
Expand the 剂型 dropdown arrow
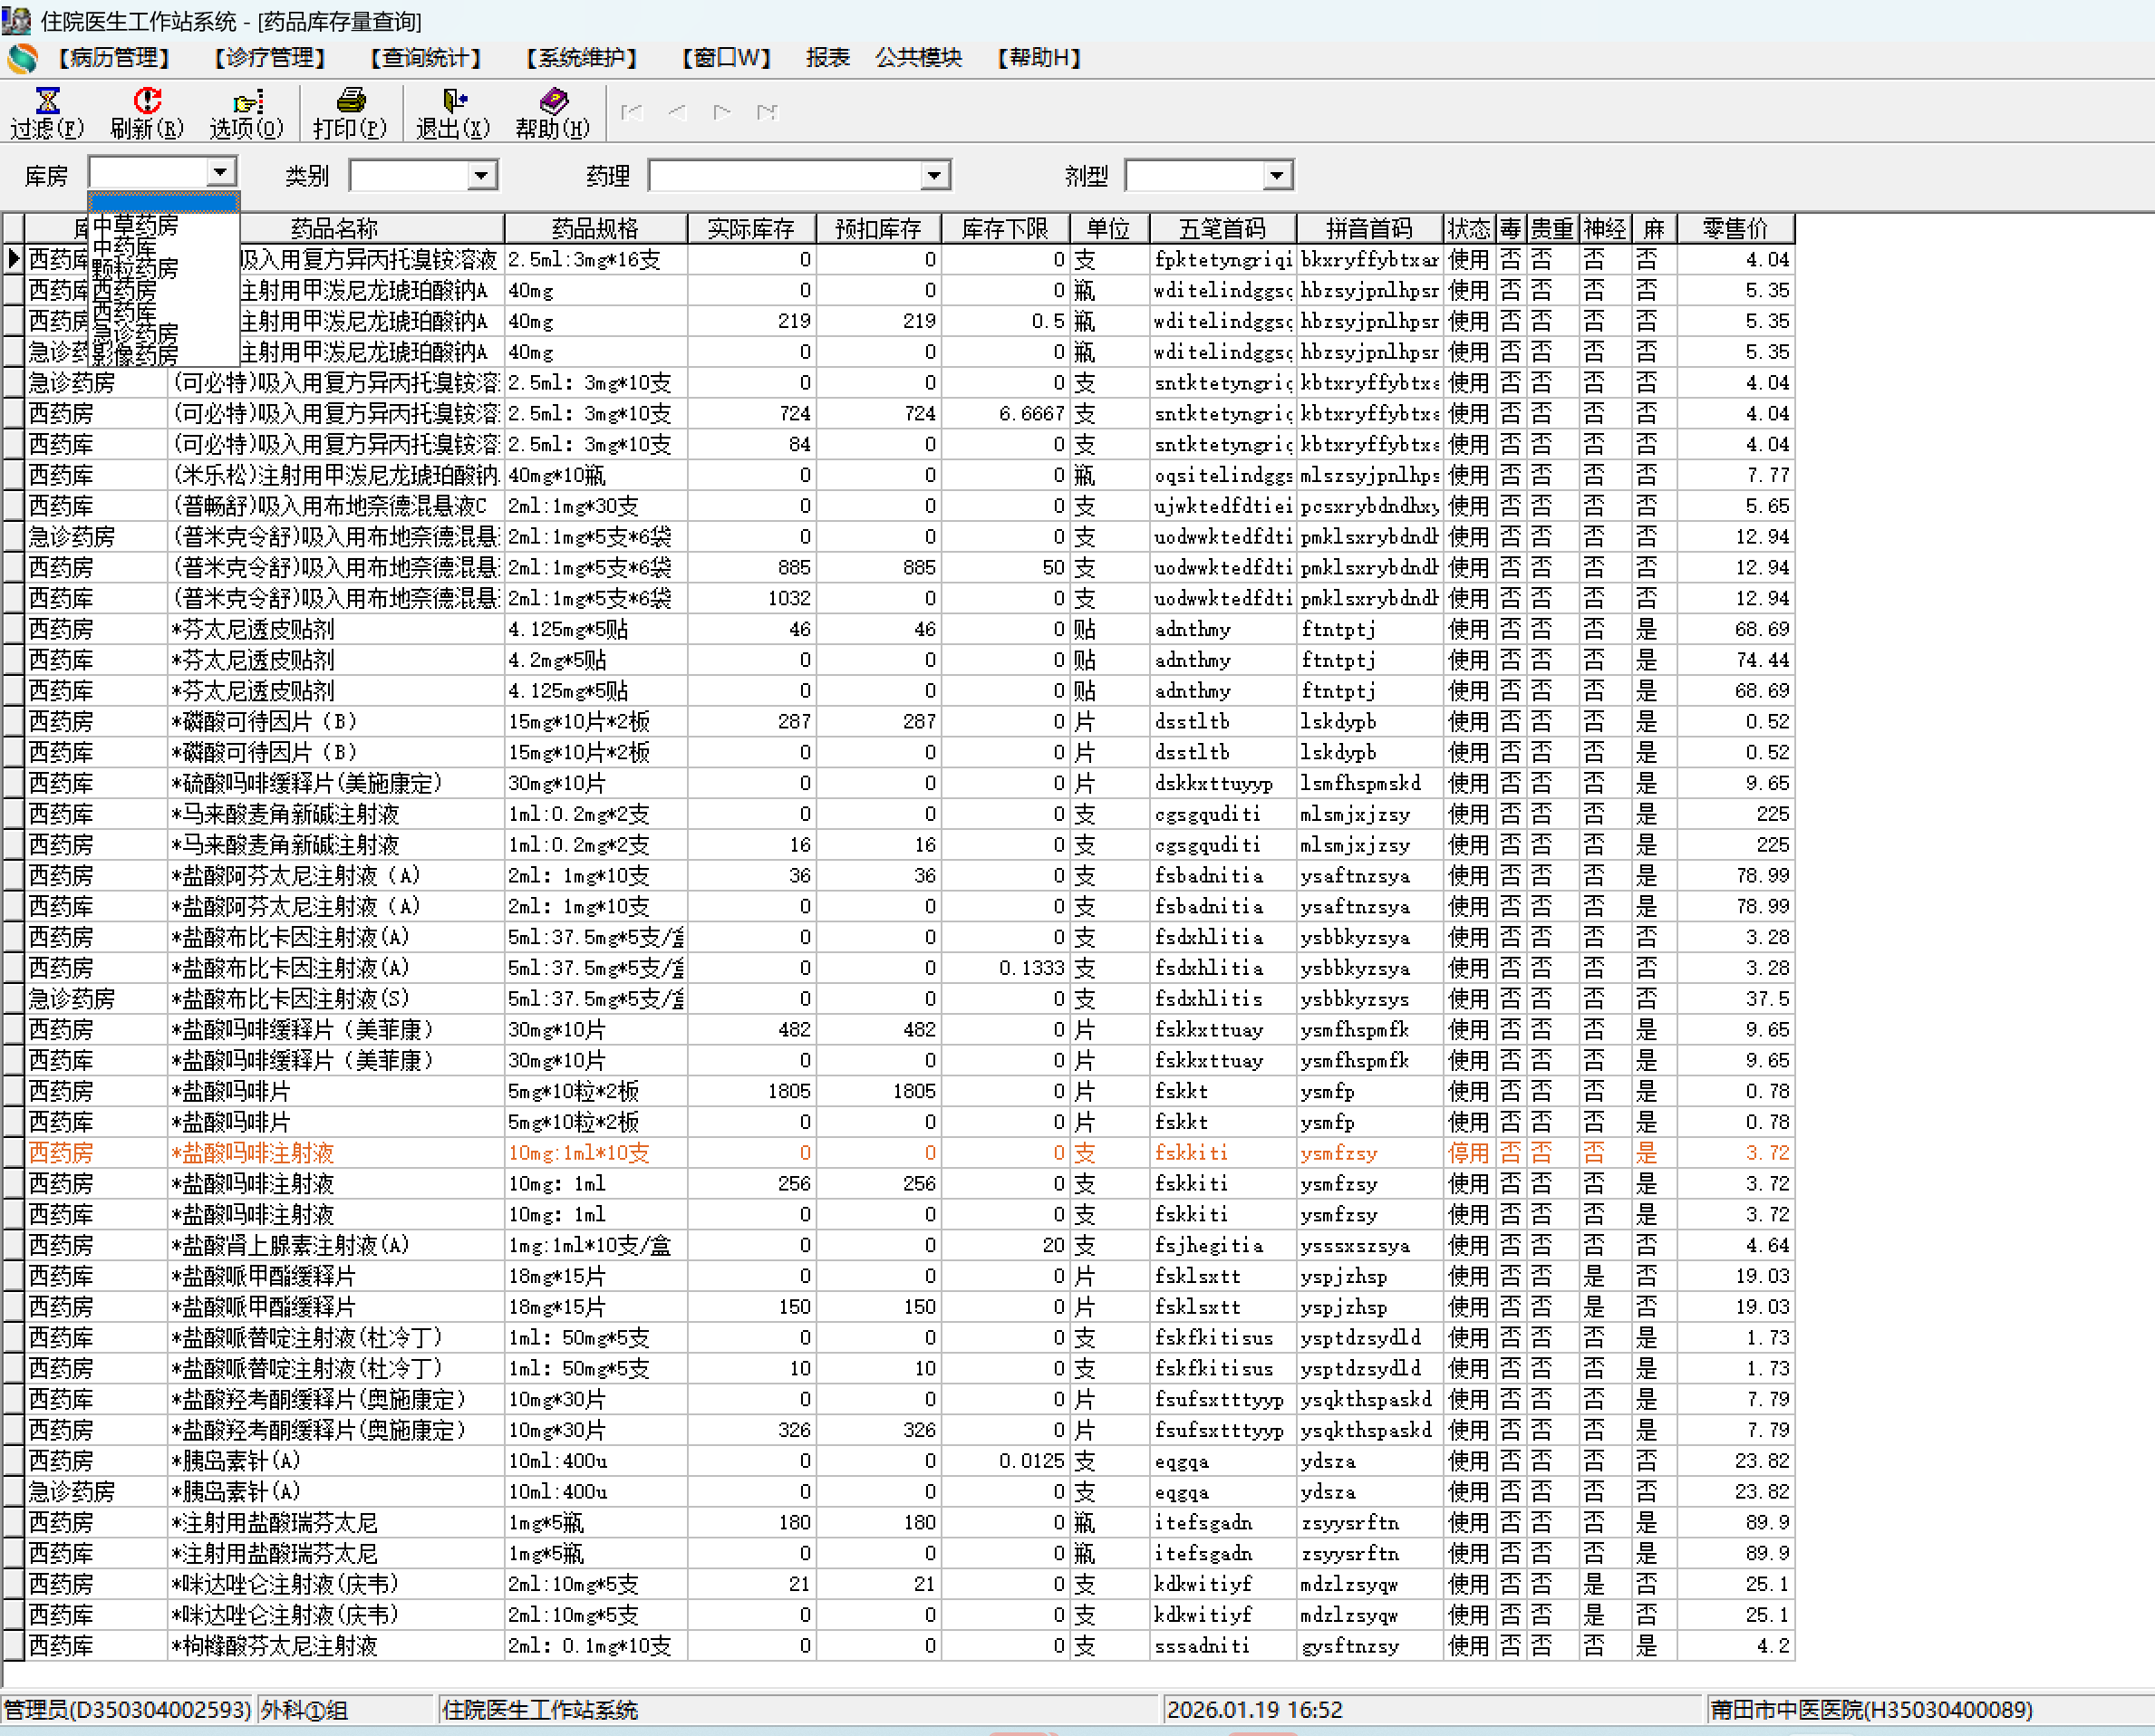[x=1276, y=176]
